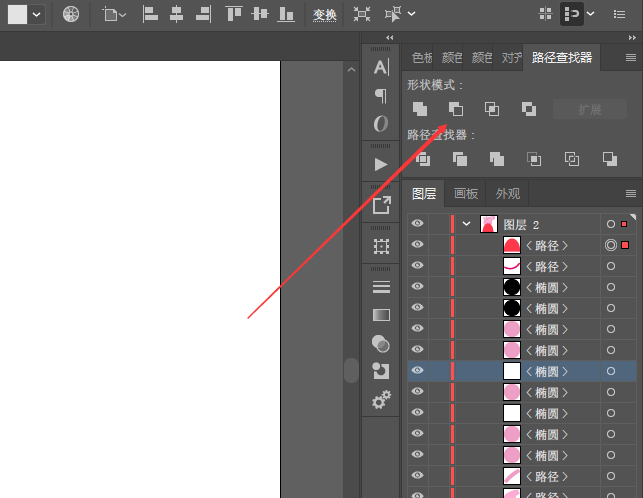Align objects to horizontal center
The image size is (643, 498).
[x=176, y=14]
